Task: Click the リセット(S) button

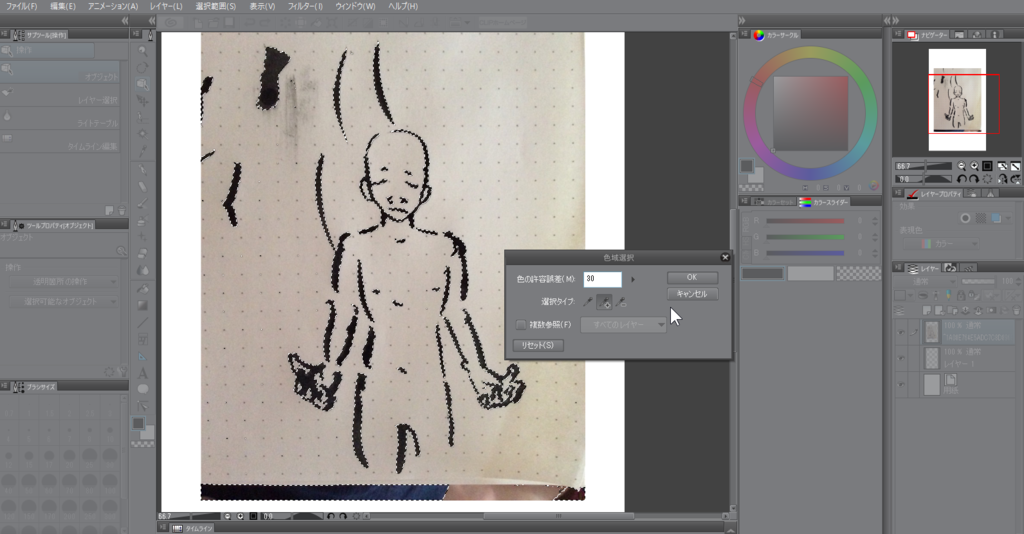Action: pyautogui.click(x=537, y=345)
